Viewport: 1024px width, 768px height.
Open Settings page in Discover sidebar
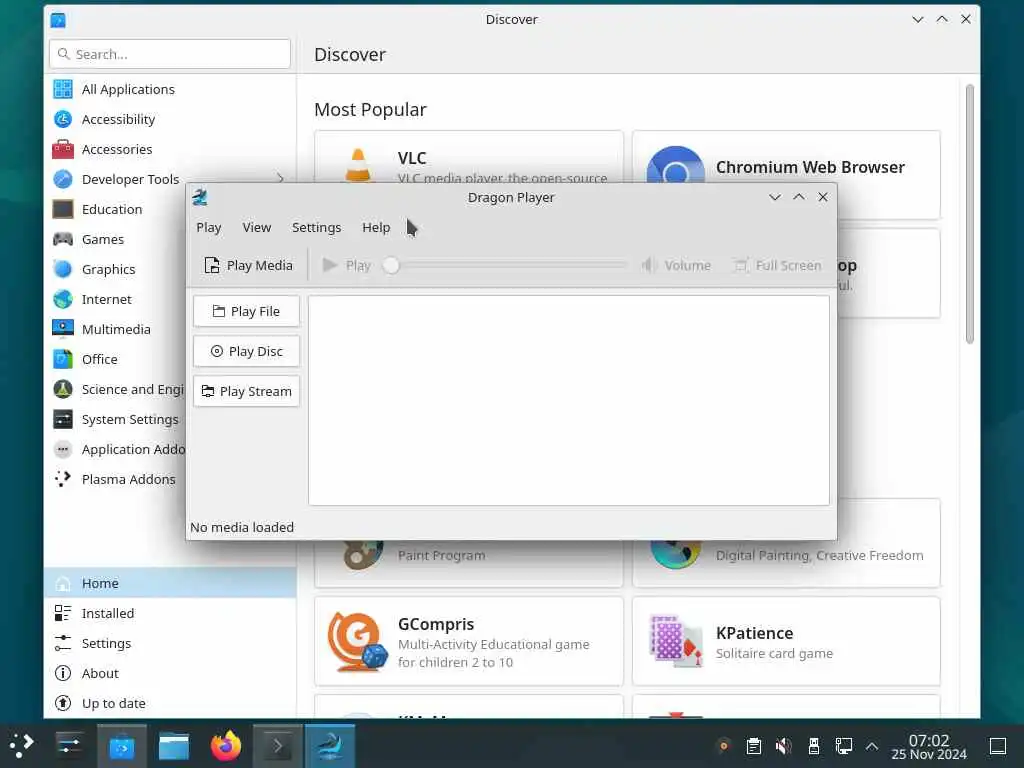pyautogui.click(x=170, y=643)
